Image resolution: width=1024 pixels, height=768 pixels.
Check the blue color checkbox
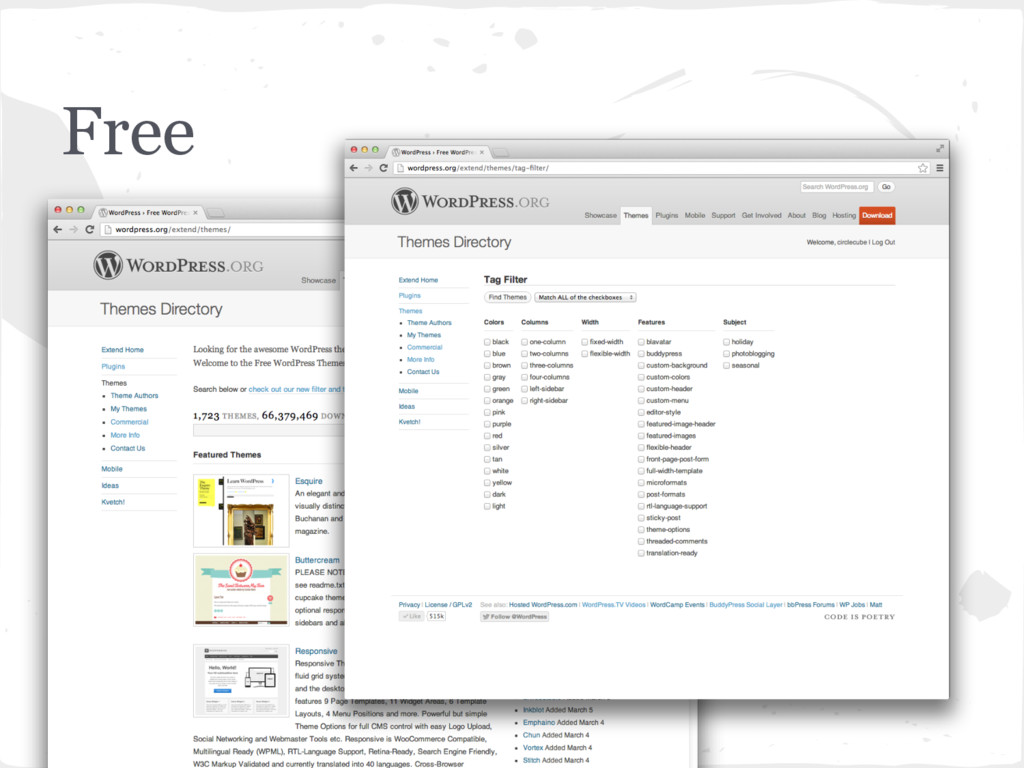click(487, 353)
